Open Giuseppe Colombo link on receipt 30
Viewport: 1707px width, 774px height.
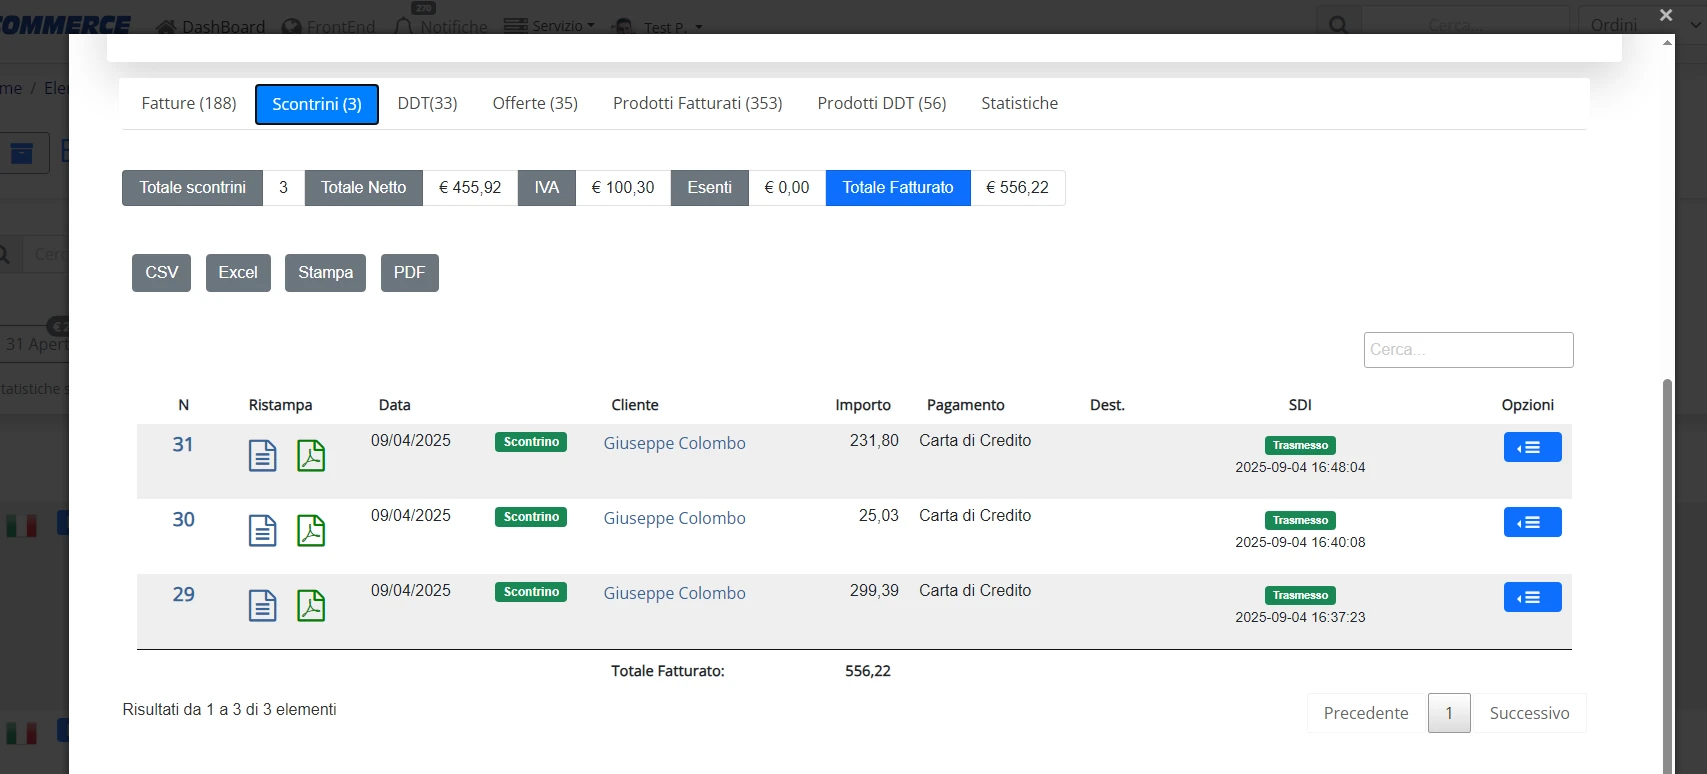[x=674, y=518]
